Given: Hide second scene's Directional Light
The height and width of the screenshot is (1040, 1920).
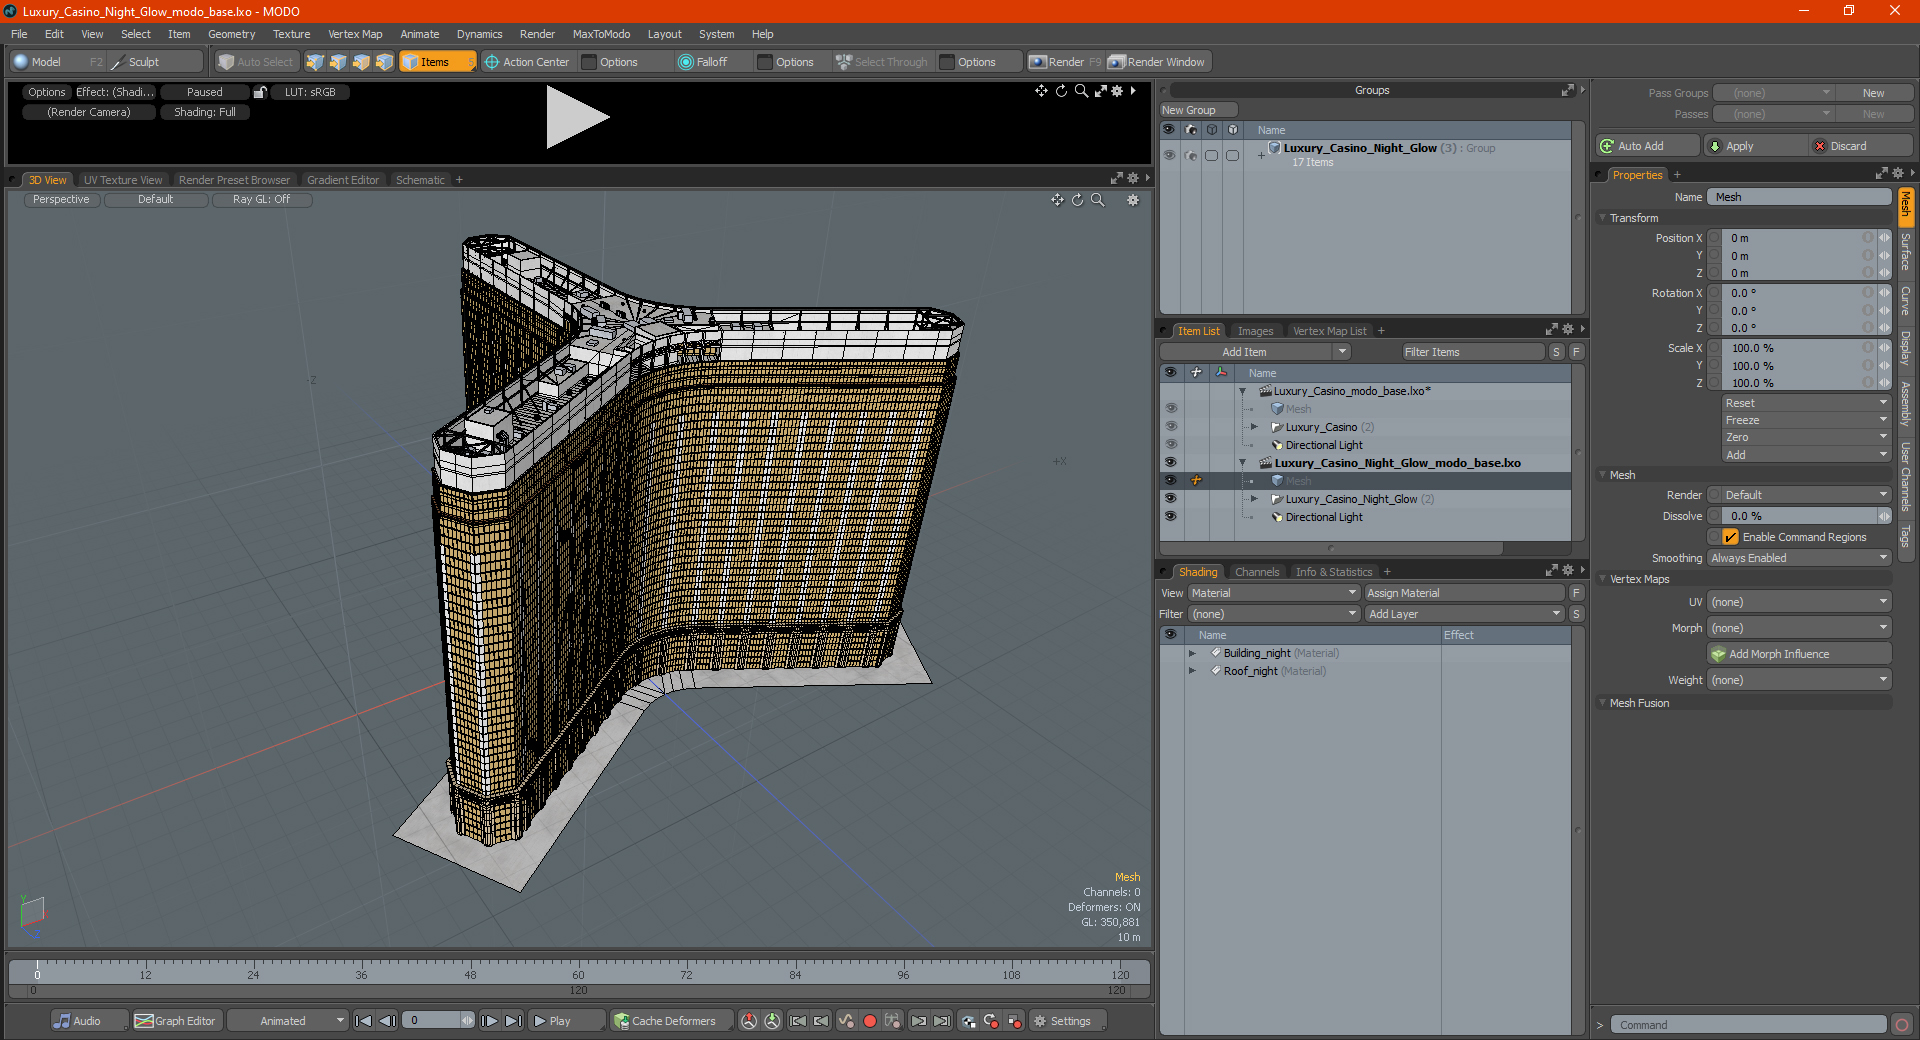Looking at the screenshot, I should (x=1170, y=517).
